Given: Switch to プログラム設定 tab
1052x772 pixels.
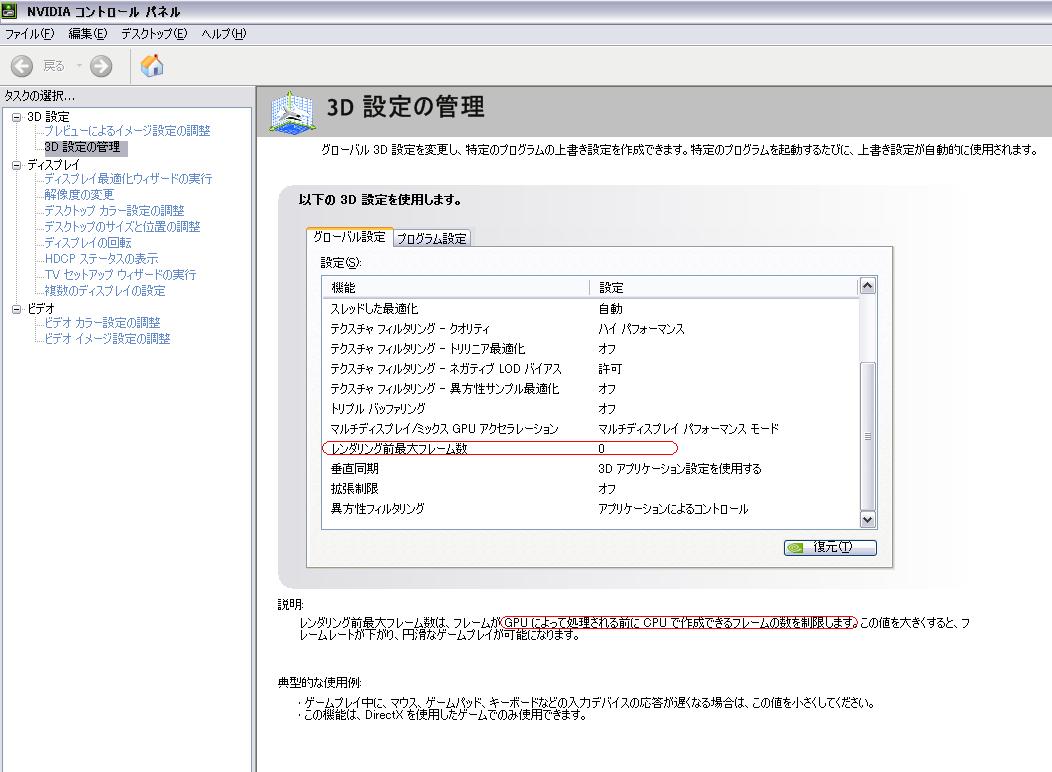Looking at the screenshot, I should click(x=431, y=238).
